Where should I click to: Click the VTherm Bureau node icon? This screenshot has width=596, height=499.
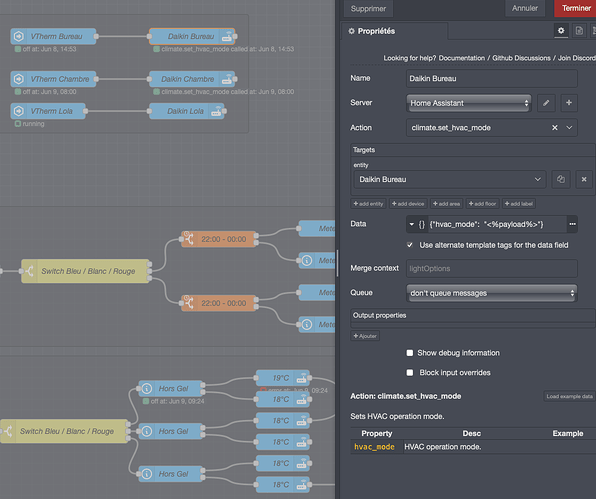tap(19, 36)
